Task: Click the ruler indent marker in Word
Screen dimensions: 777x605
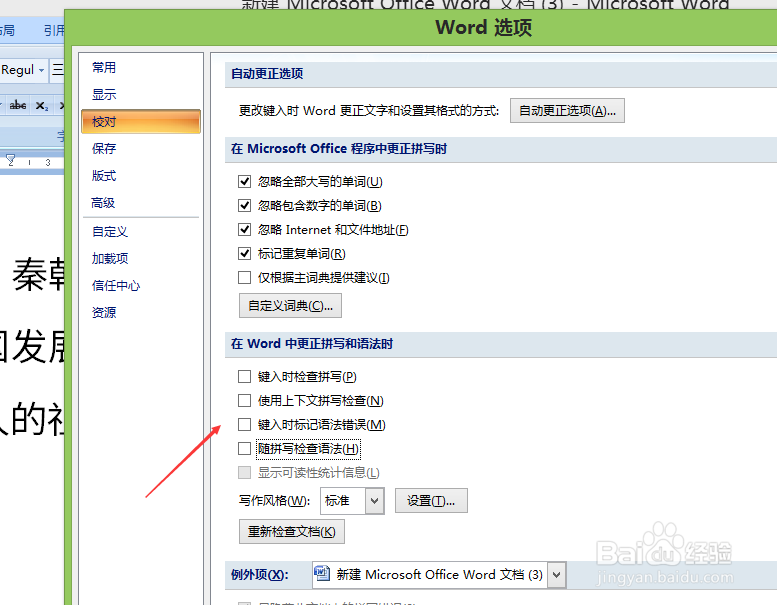Action: click(x=10, y=161)
